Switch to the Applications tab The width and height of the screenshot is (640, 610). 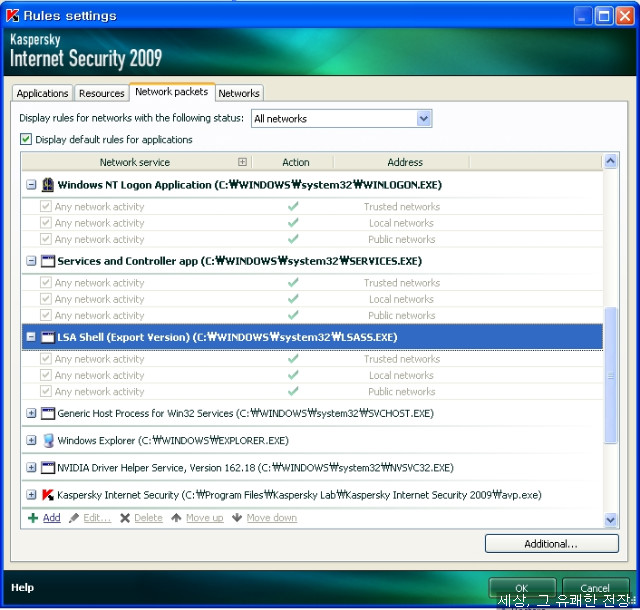42,94
